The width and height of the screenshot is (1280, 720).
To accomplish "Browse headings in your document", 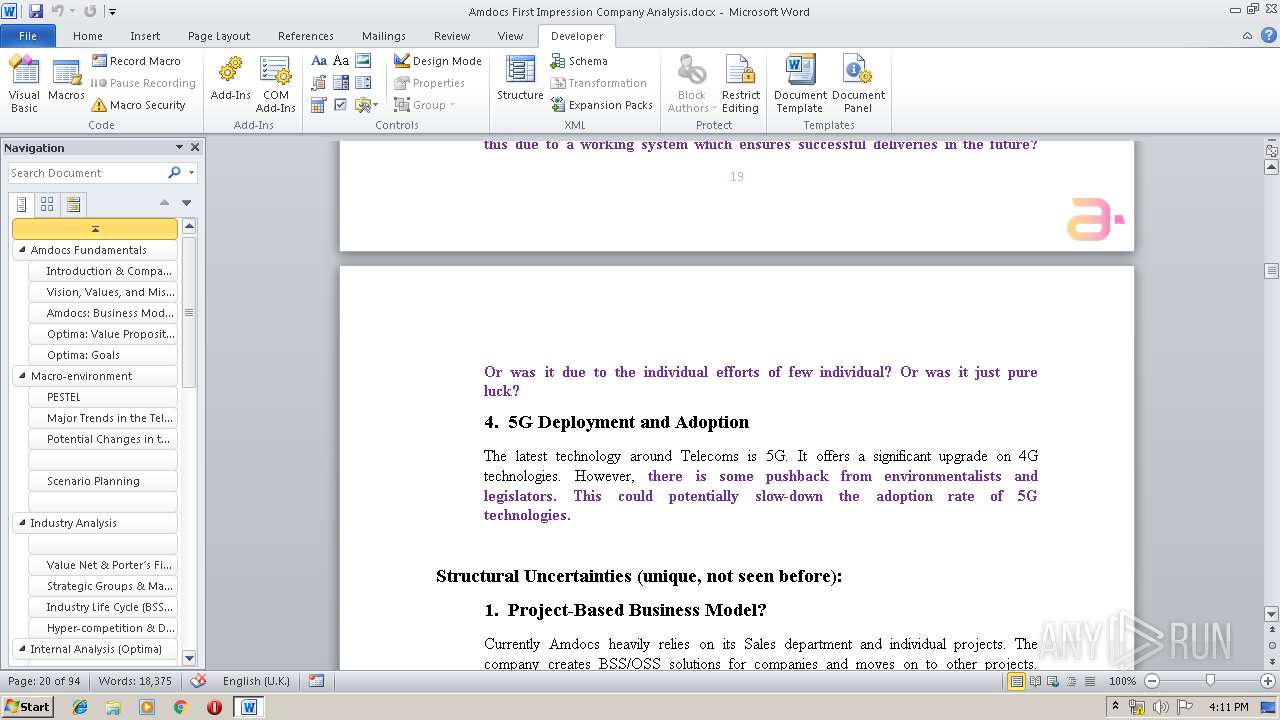I will tap(22, 204).
